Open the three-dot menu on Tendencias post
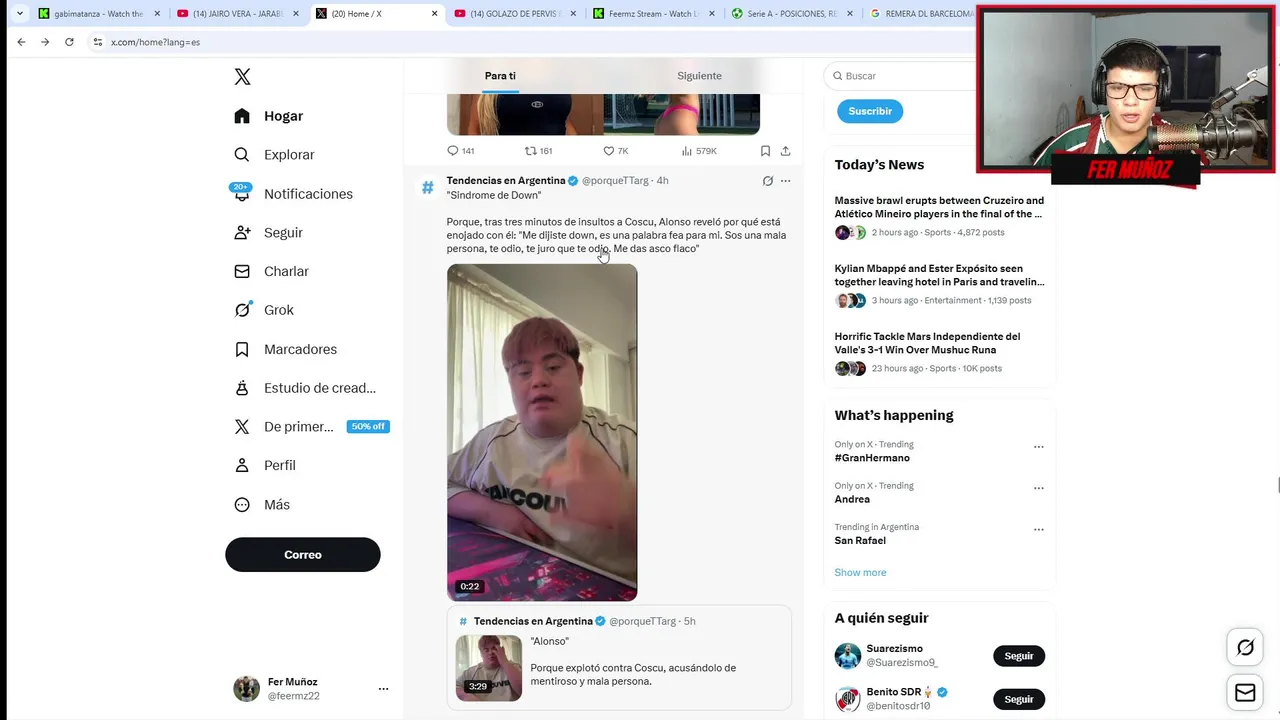This screenshot has height=720, width=1280. (785, 181)
